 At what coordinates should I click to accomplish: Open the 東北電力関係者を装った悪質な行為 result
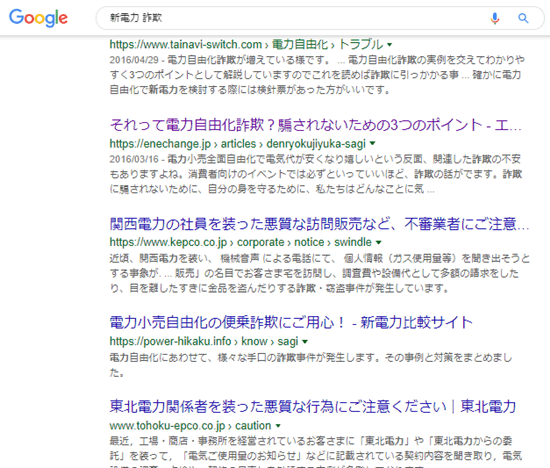point(313,407)
